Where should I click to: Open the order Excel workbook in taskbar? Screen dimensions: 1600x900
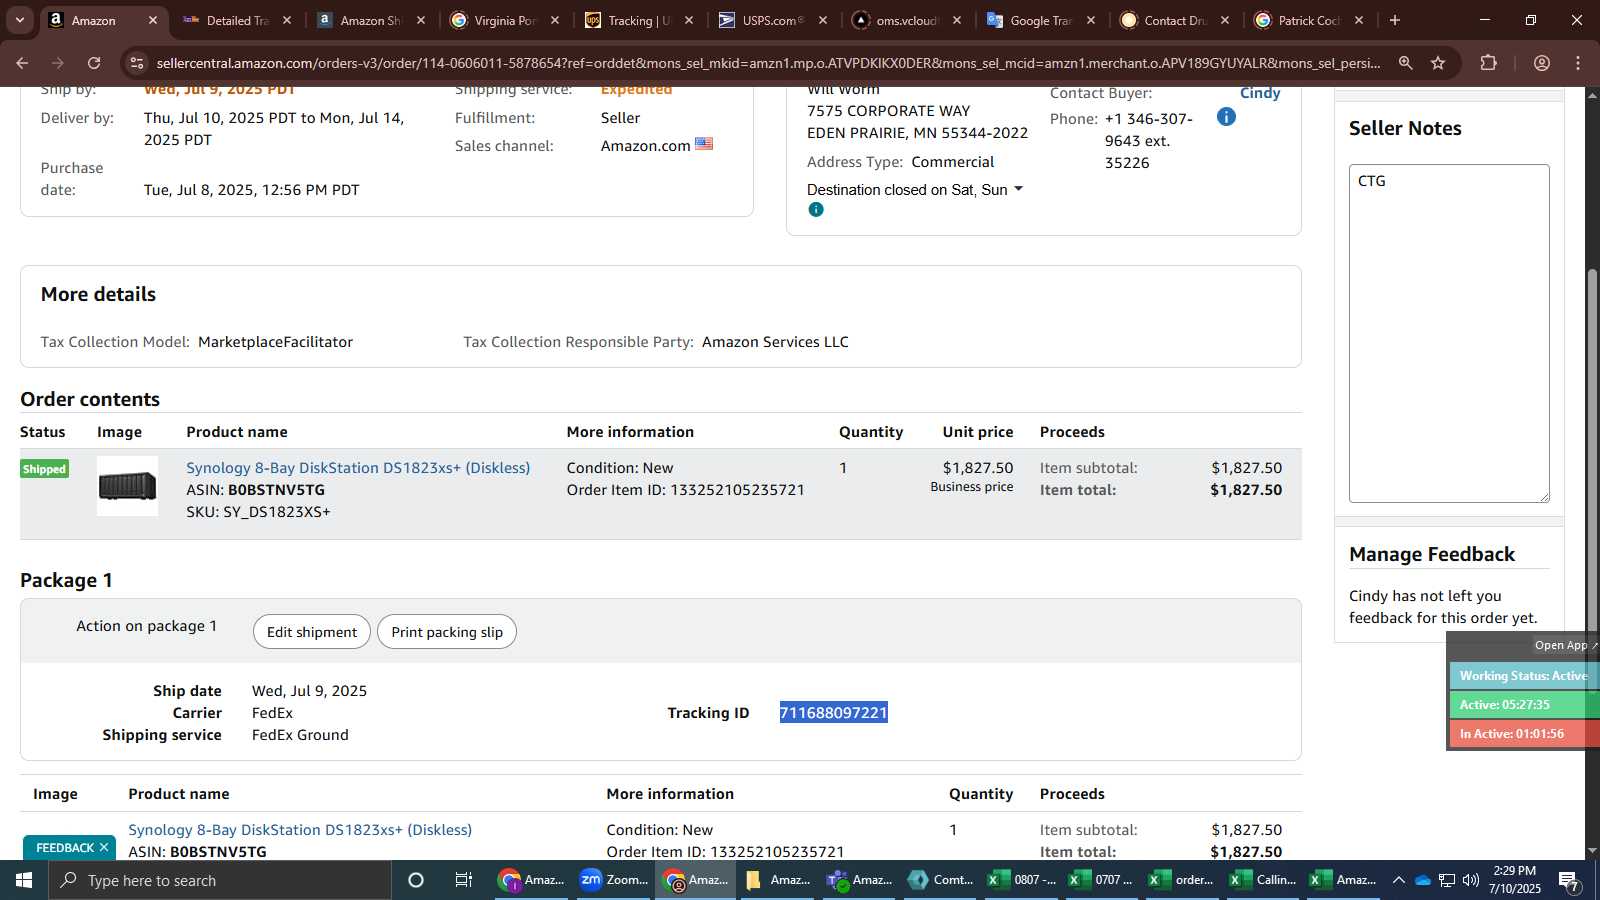tap(1182, 880)
